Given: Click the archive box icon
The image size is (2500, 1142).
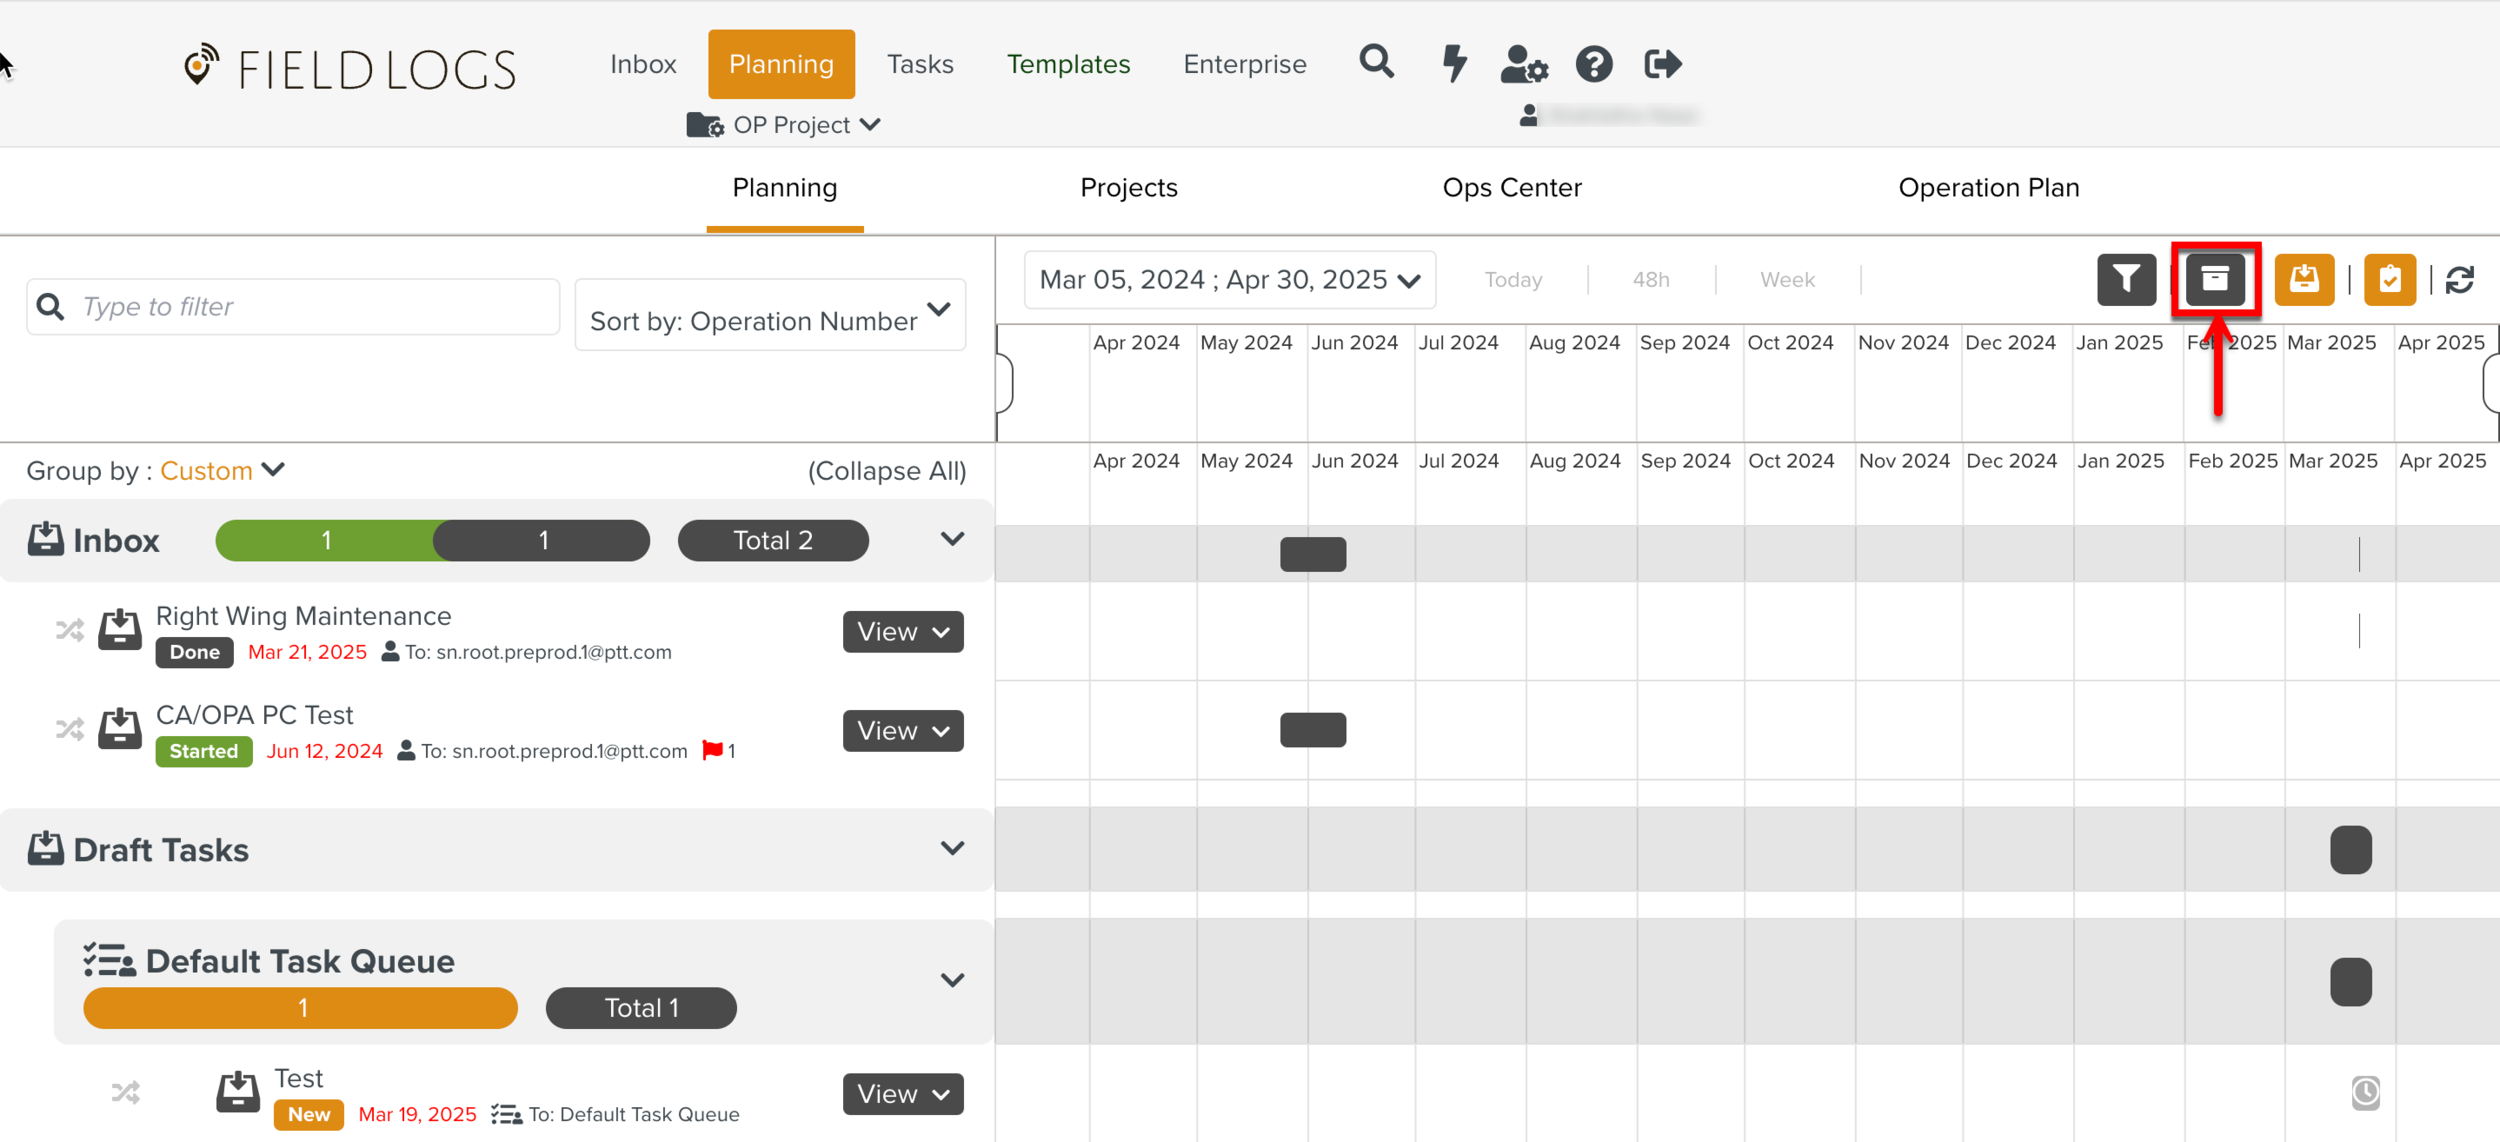Looking at the screenshot, I should pos(2215,279).
